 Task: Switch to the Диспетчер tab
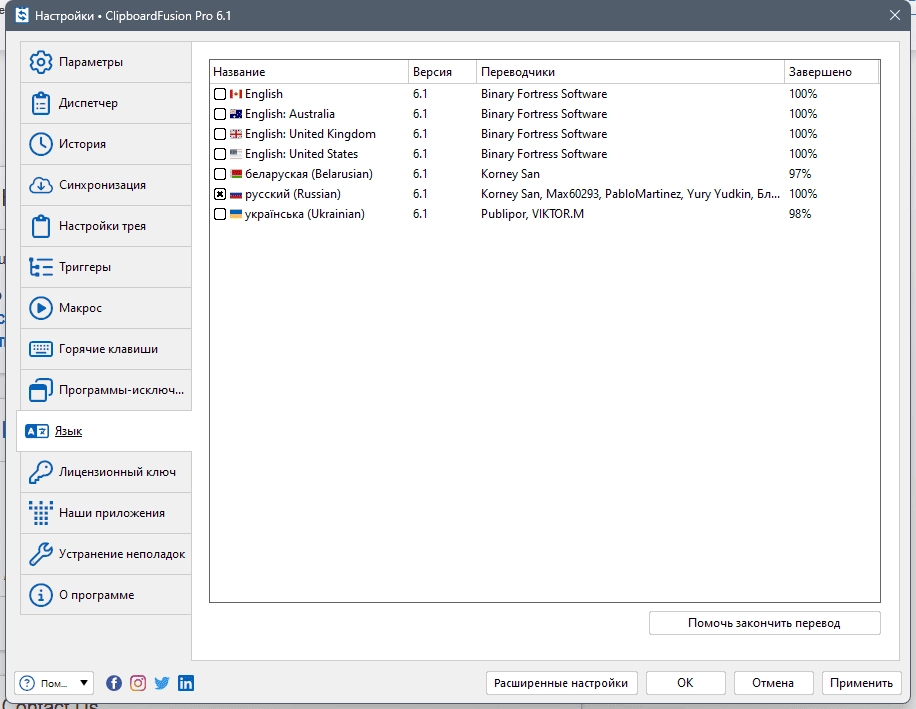click(x=106, y=103)
